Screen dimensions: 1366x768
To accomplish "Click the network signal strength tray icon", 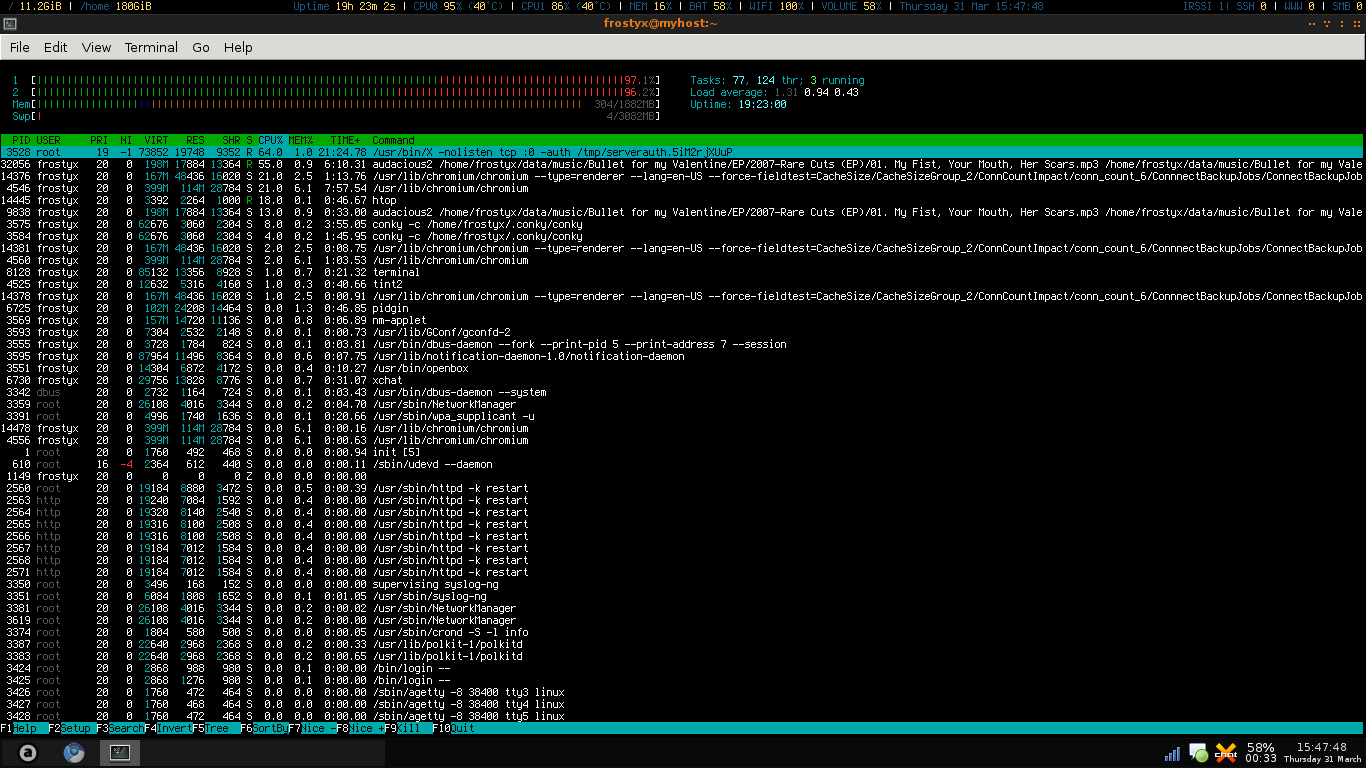I will click(x=1173, y=753).
